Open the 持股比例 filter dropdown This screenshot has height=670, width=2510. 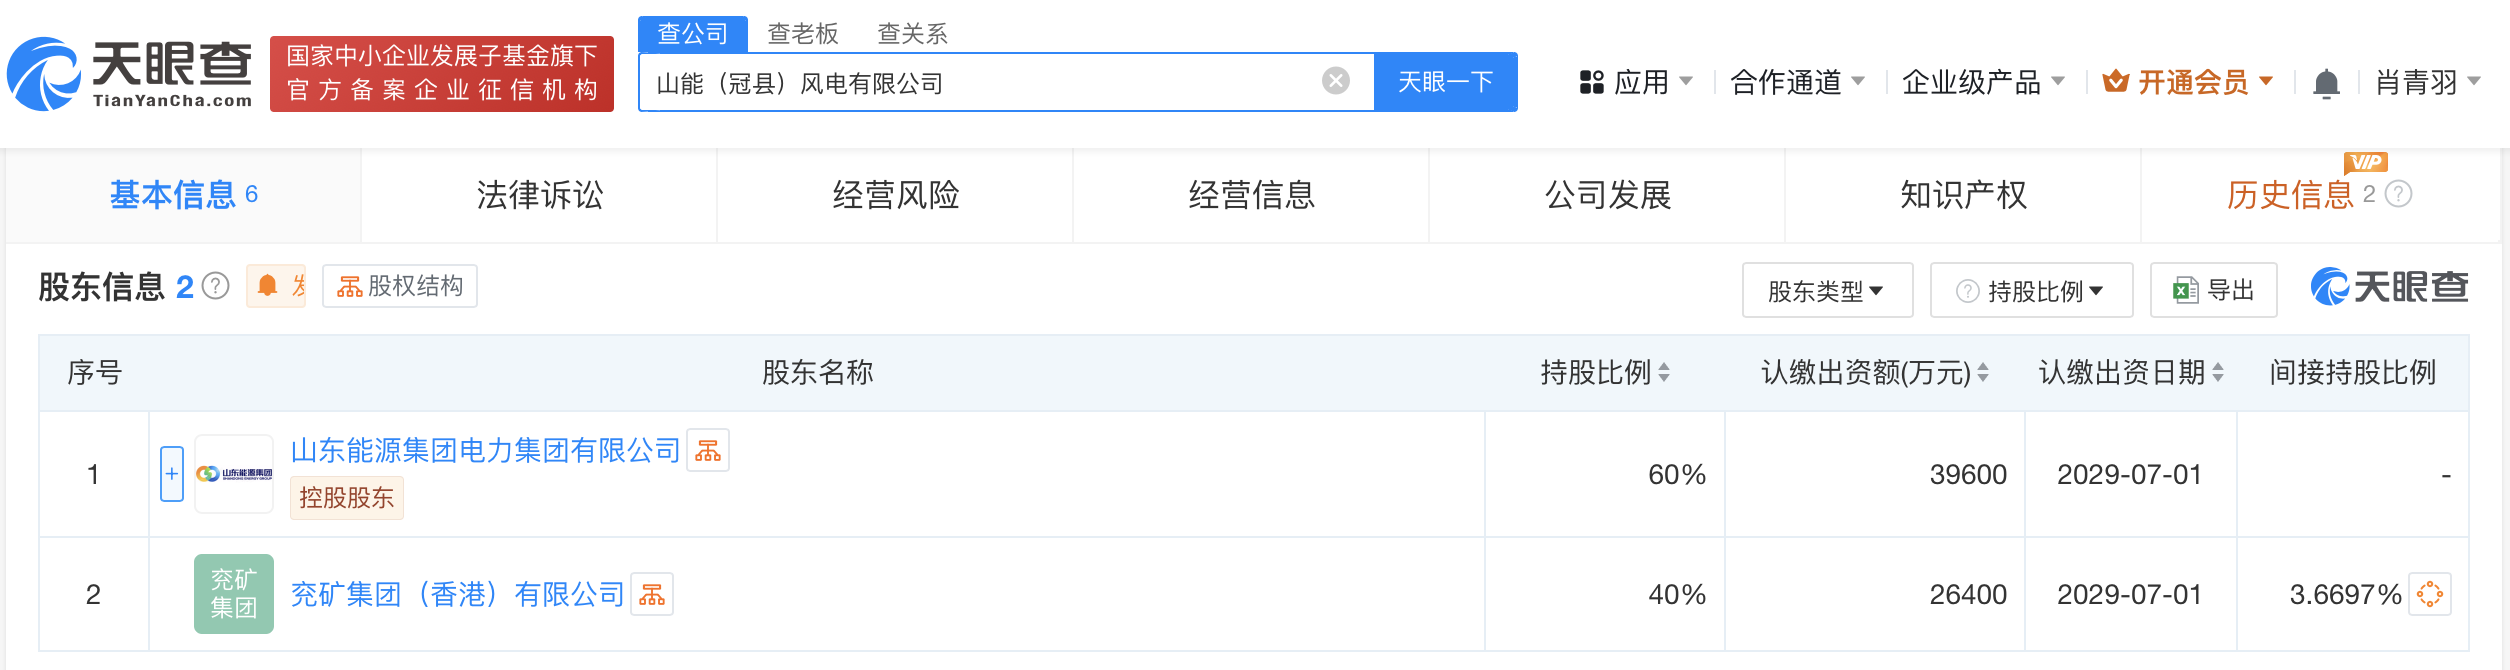point(2031,290)
